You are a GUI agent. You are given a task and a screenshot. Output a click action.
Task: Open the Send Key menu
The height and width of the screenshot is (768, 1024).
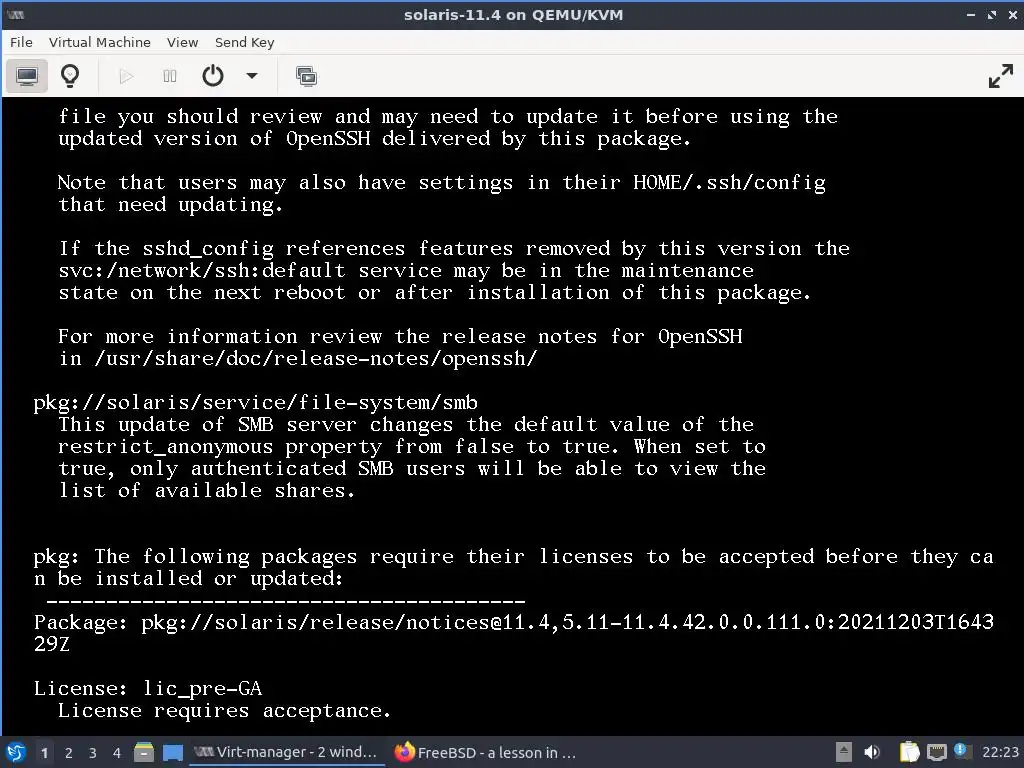point(244,42)
